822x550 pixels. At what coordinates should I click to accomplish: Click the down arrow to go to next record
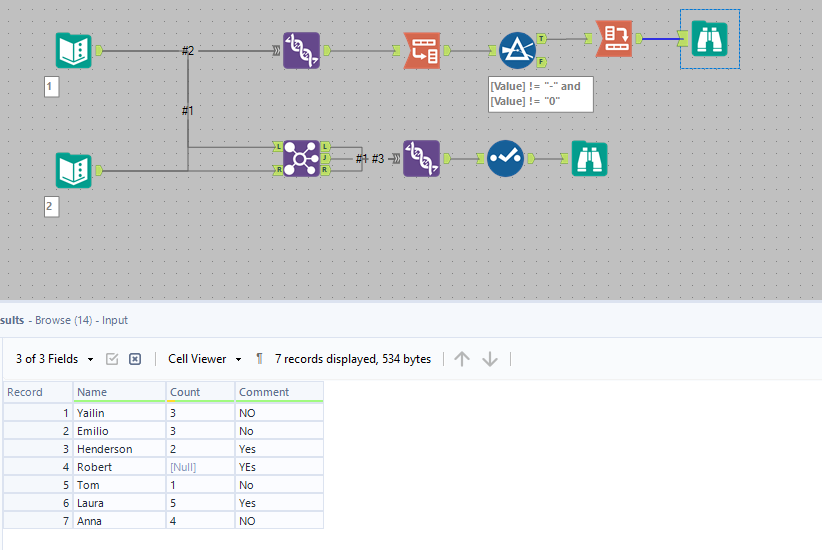[490, 359]
